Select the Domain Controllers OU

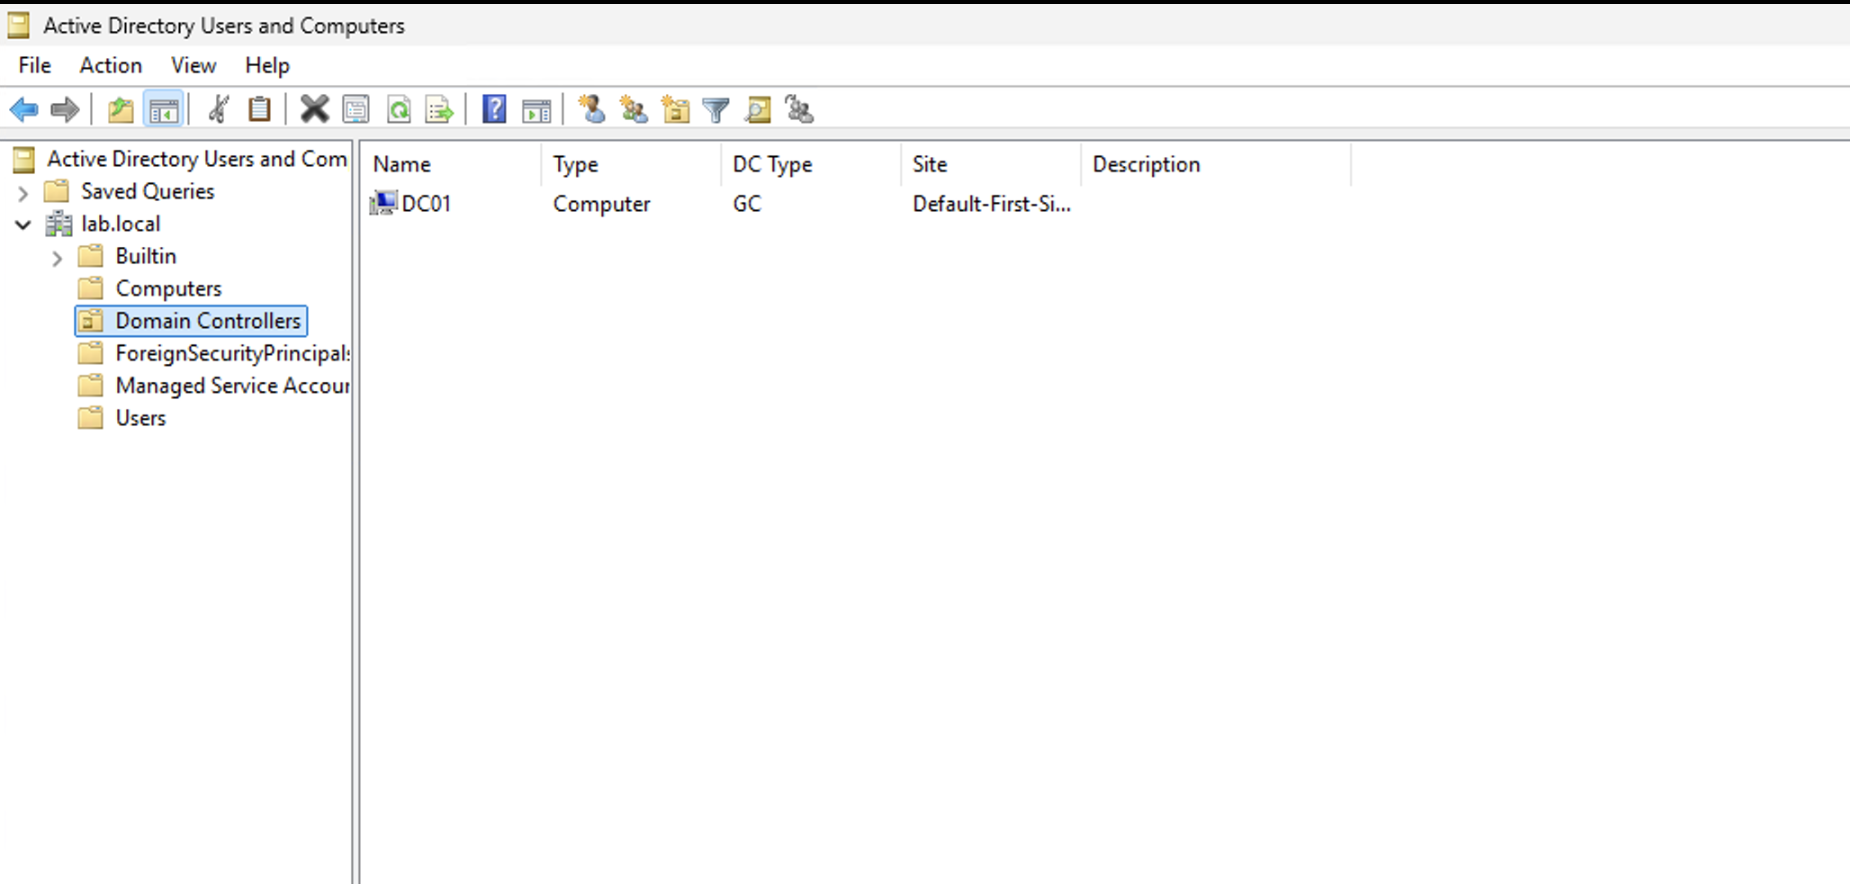pyautogui.click(x=208, y=321)
